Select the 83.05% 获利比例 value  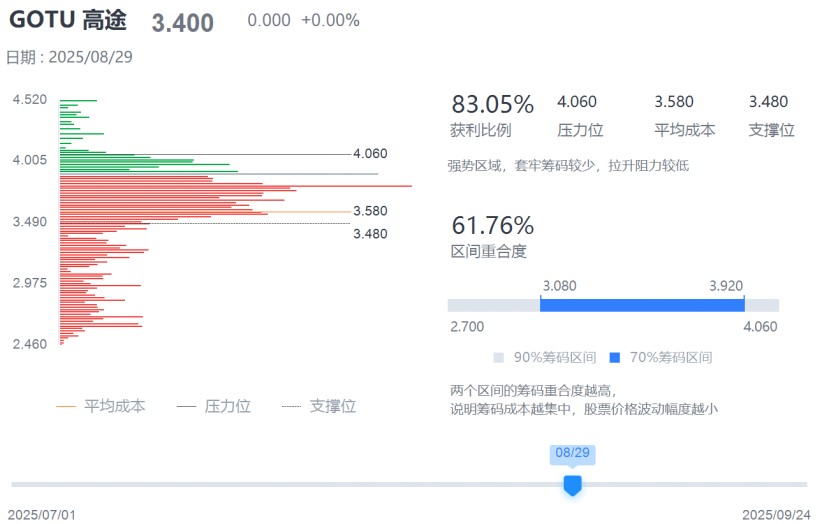492,104
